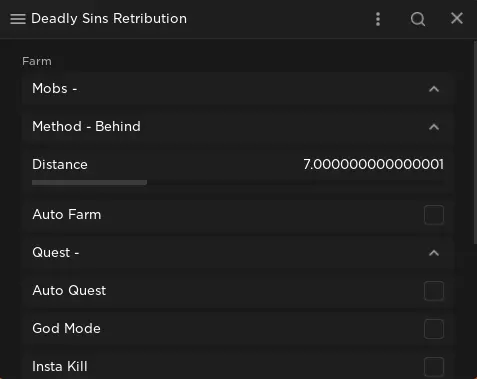Turn on God Mode checkbox
Screen dimensions: 477x379
434,329
